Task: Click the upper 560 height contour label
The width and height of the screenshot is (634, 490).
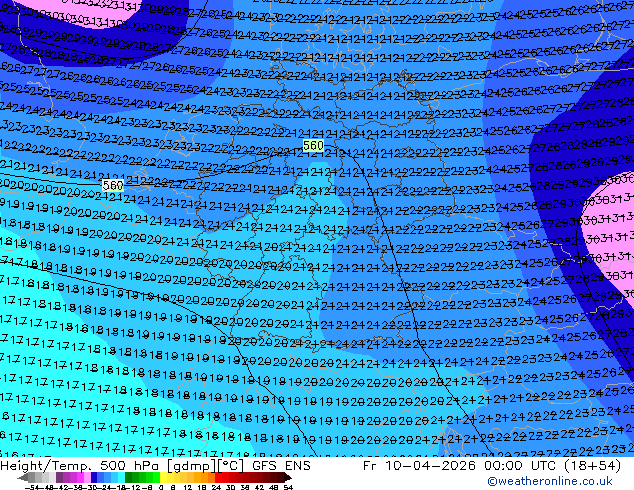Action: point(313,146)
